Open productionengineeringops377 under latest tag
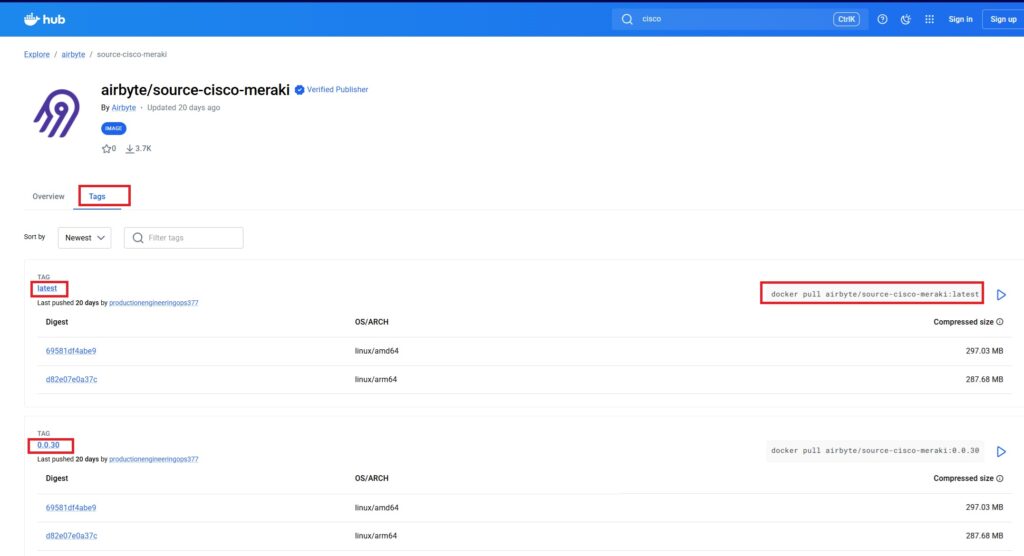Viewport: 1024px width, 556px height. click(153, 303)
